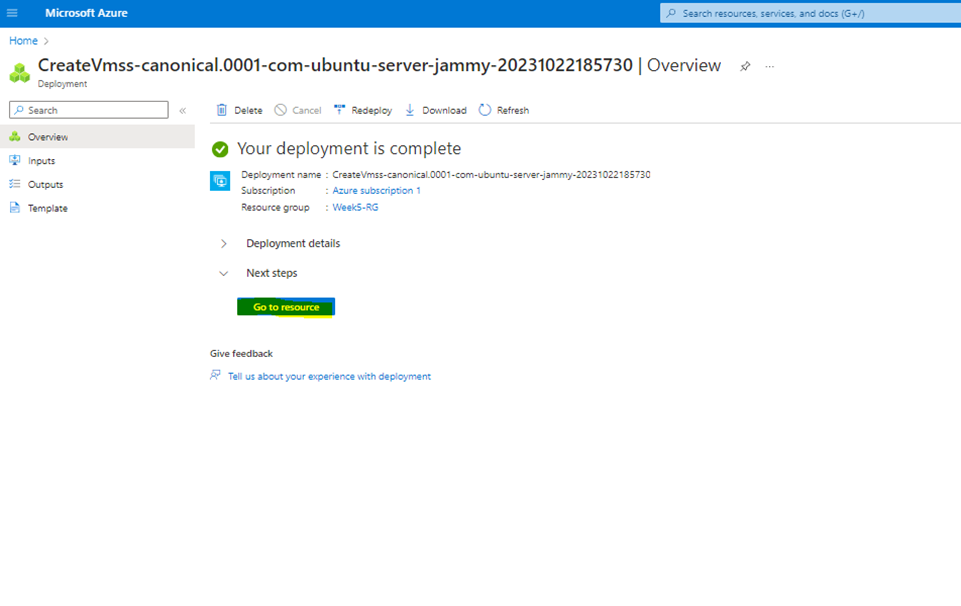
Task: Click the Microsoft Azure home title
Action: coord(86,13)
